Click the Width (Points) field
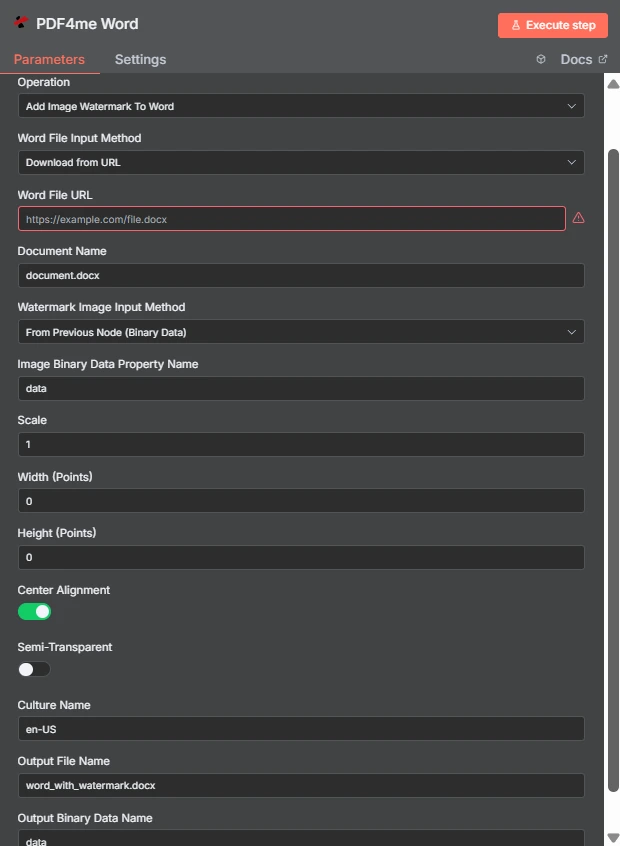Viewport: 620px width, 846px height. pos(301,501)
